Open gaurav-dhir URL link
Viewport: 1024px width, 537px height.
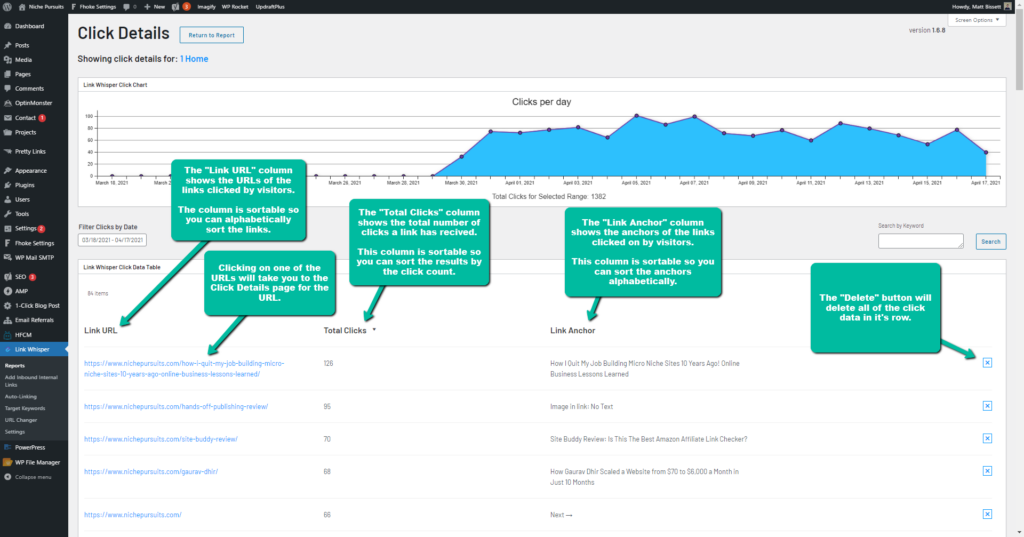coord(151,472)
